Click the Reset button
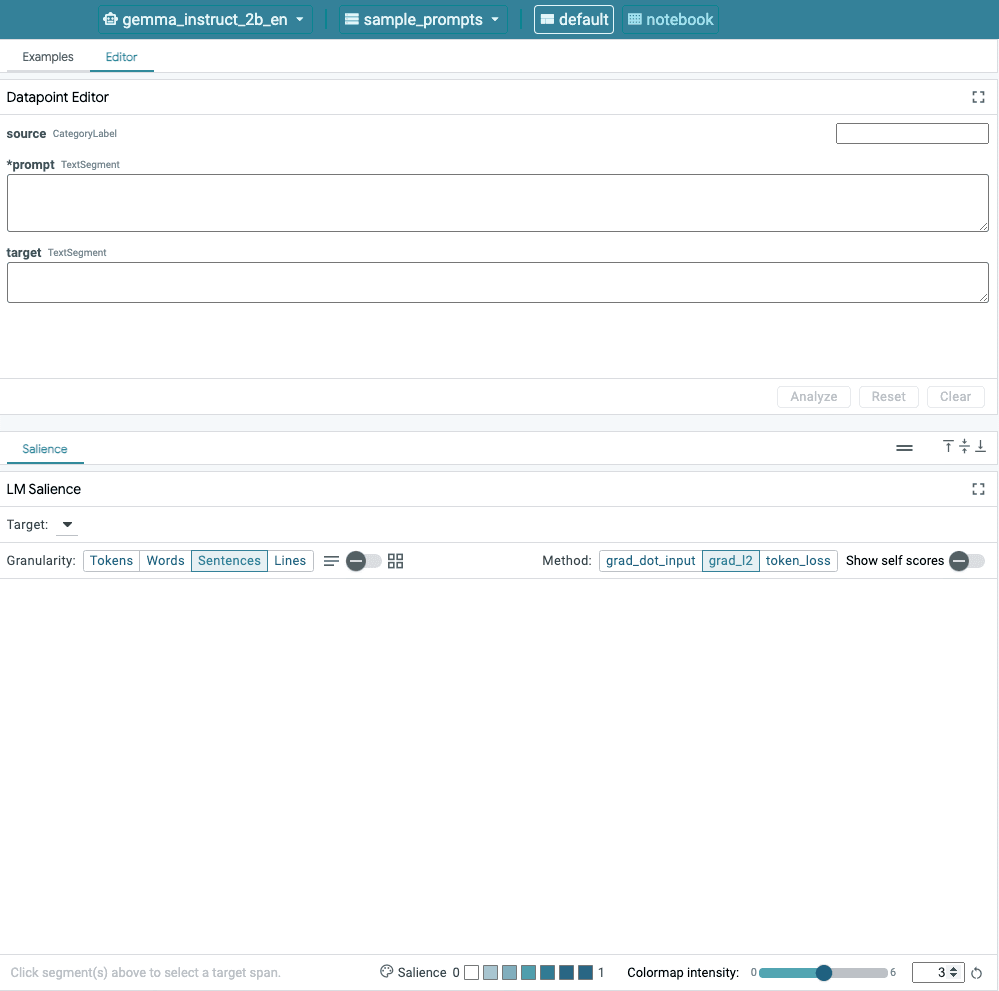The height and width of the screenshot is (991, 999). [888, 396]
